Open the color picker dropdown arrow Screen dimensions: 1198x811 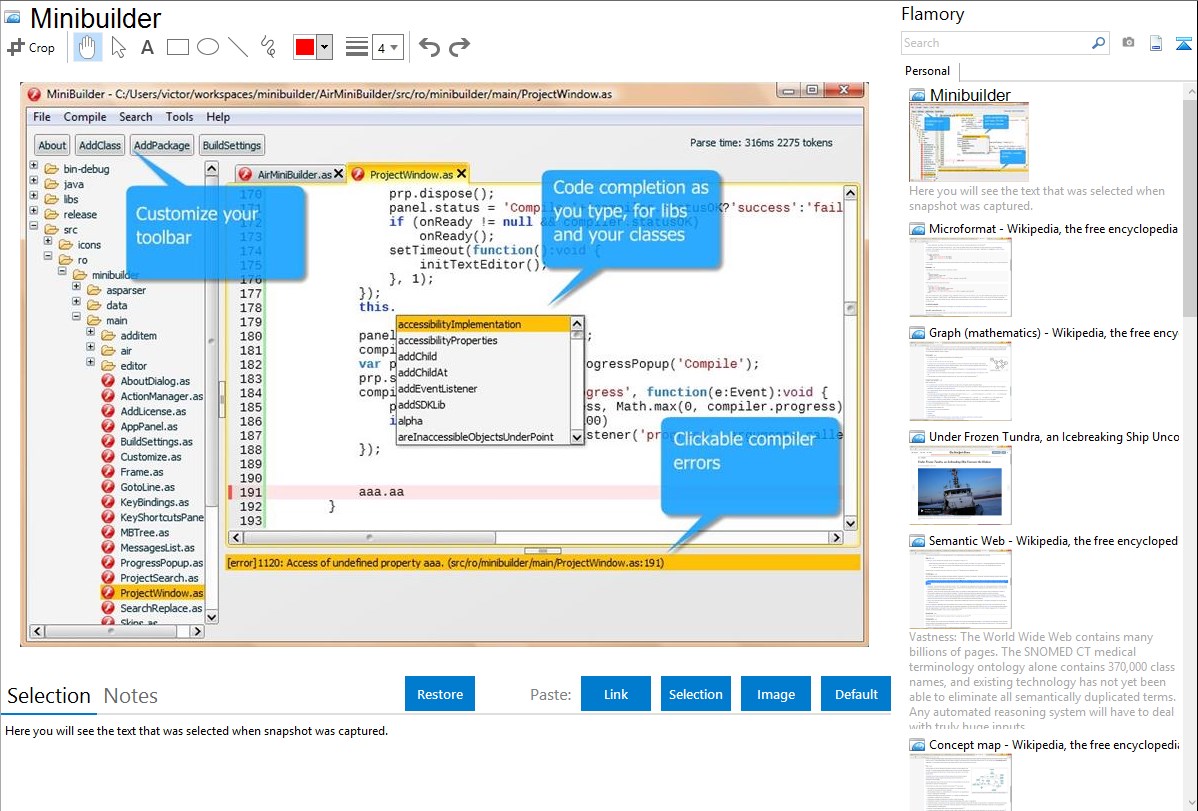point(324,47)
